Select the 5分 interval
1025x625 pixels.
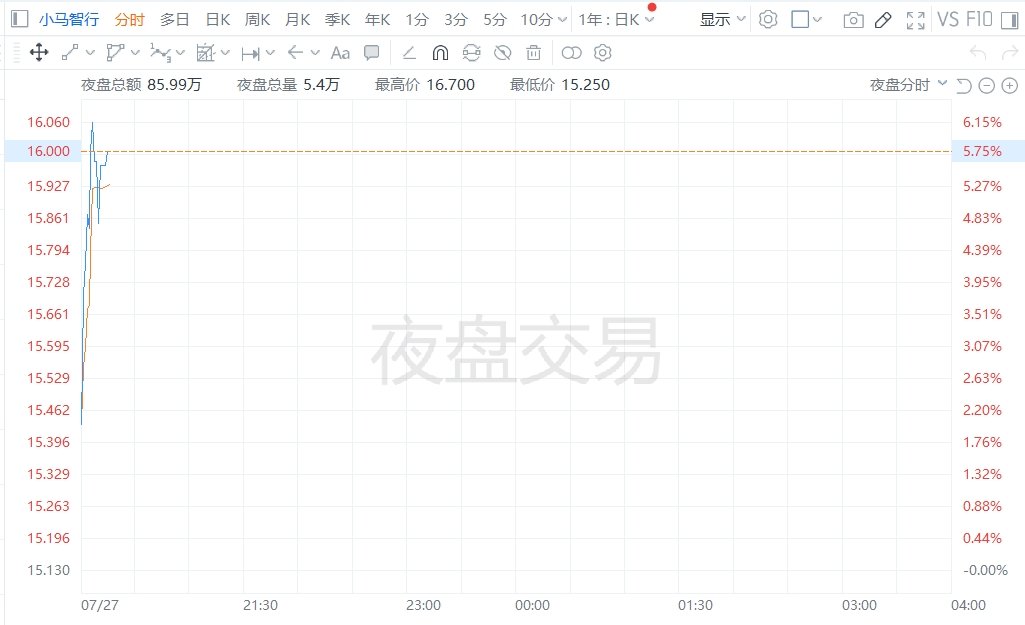[495, 20]
